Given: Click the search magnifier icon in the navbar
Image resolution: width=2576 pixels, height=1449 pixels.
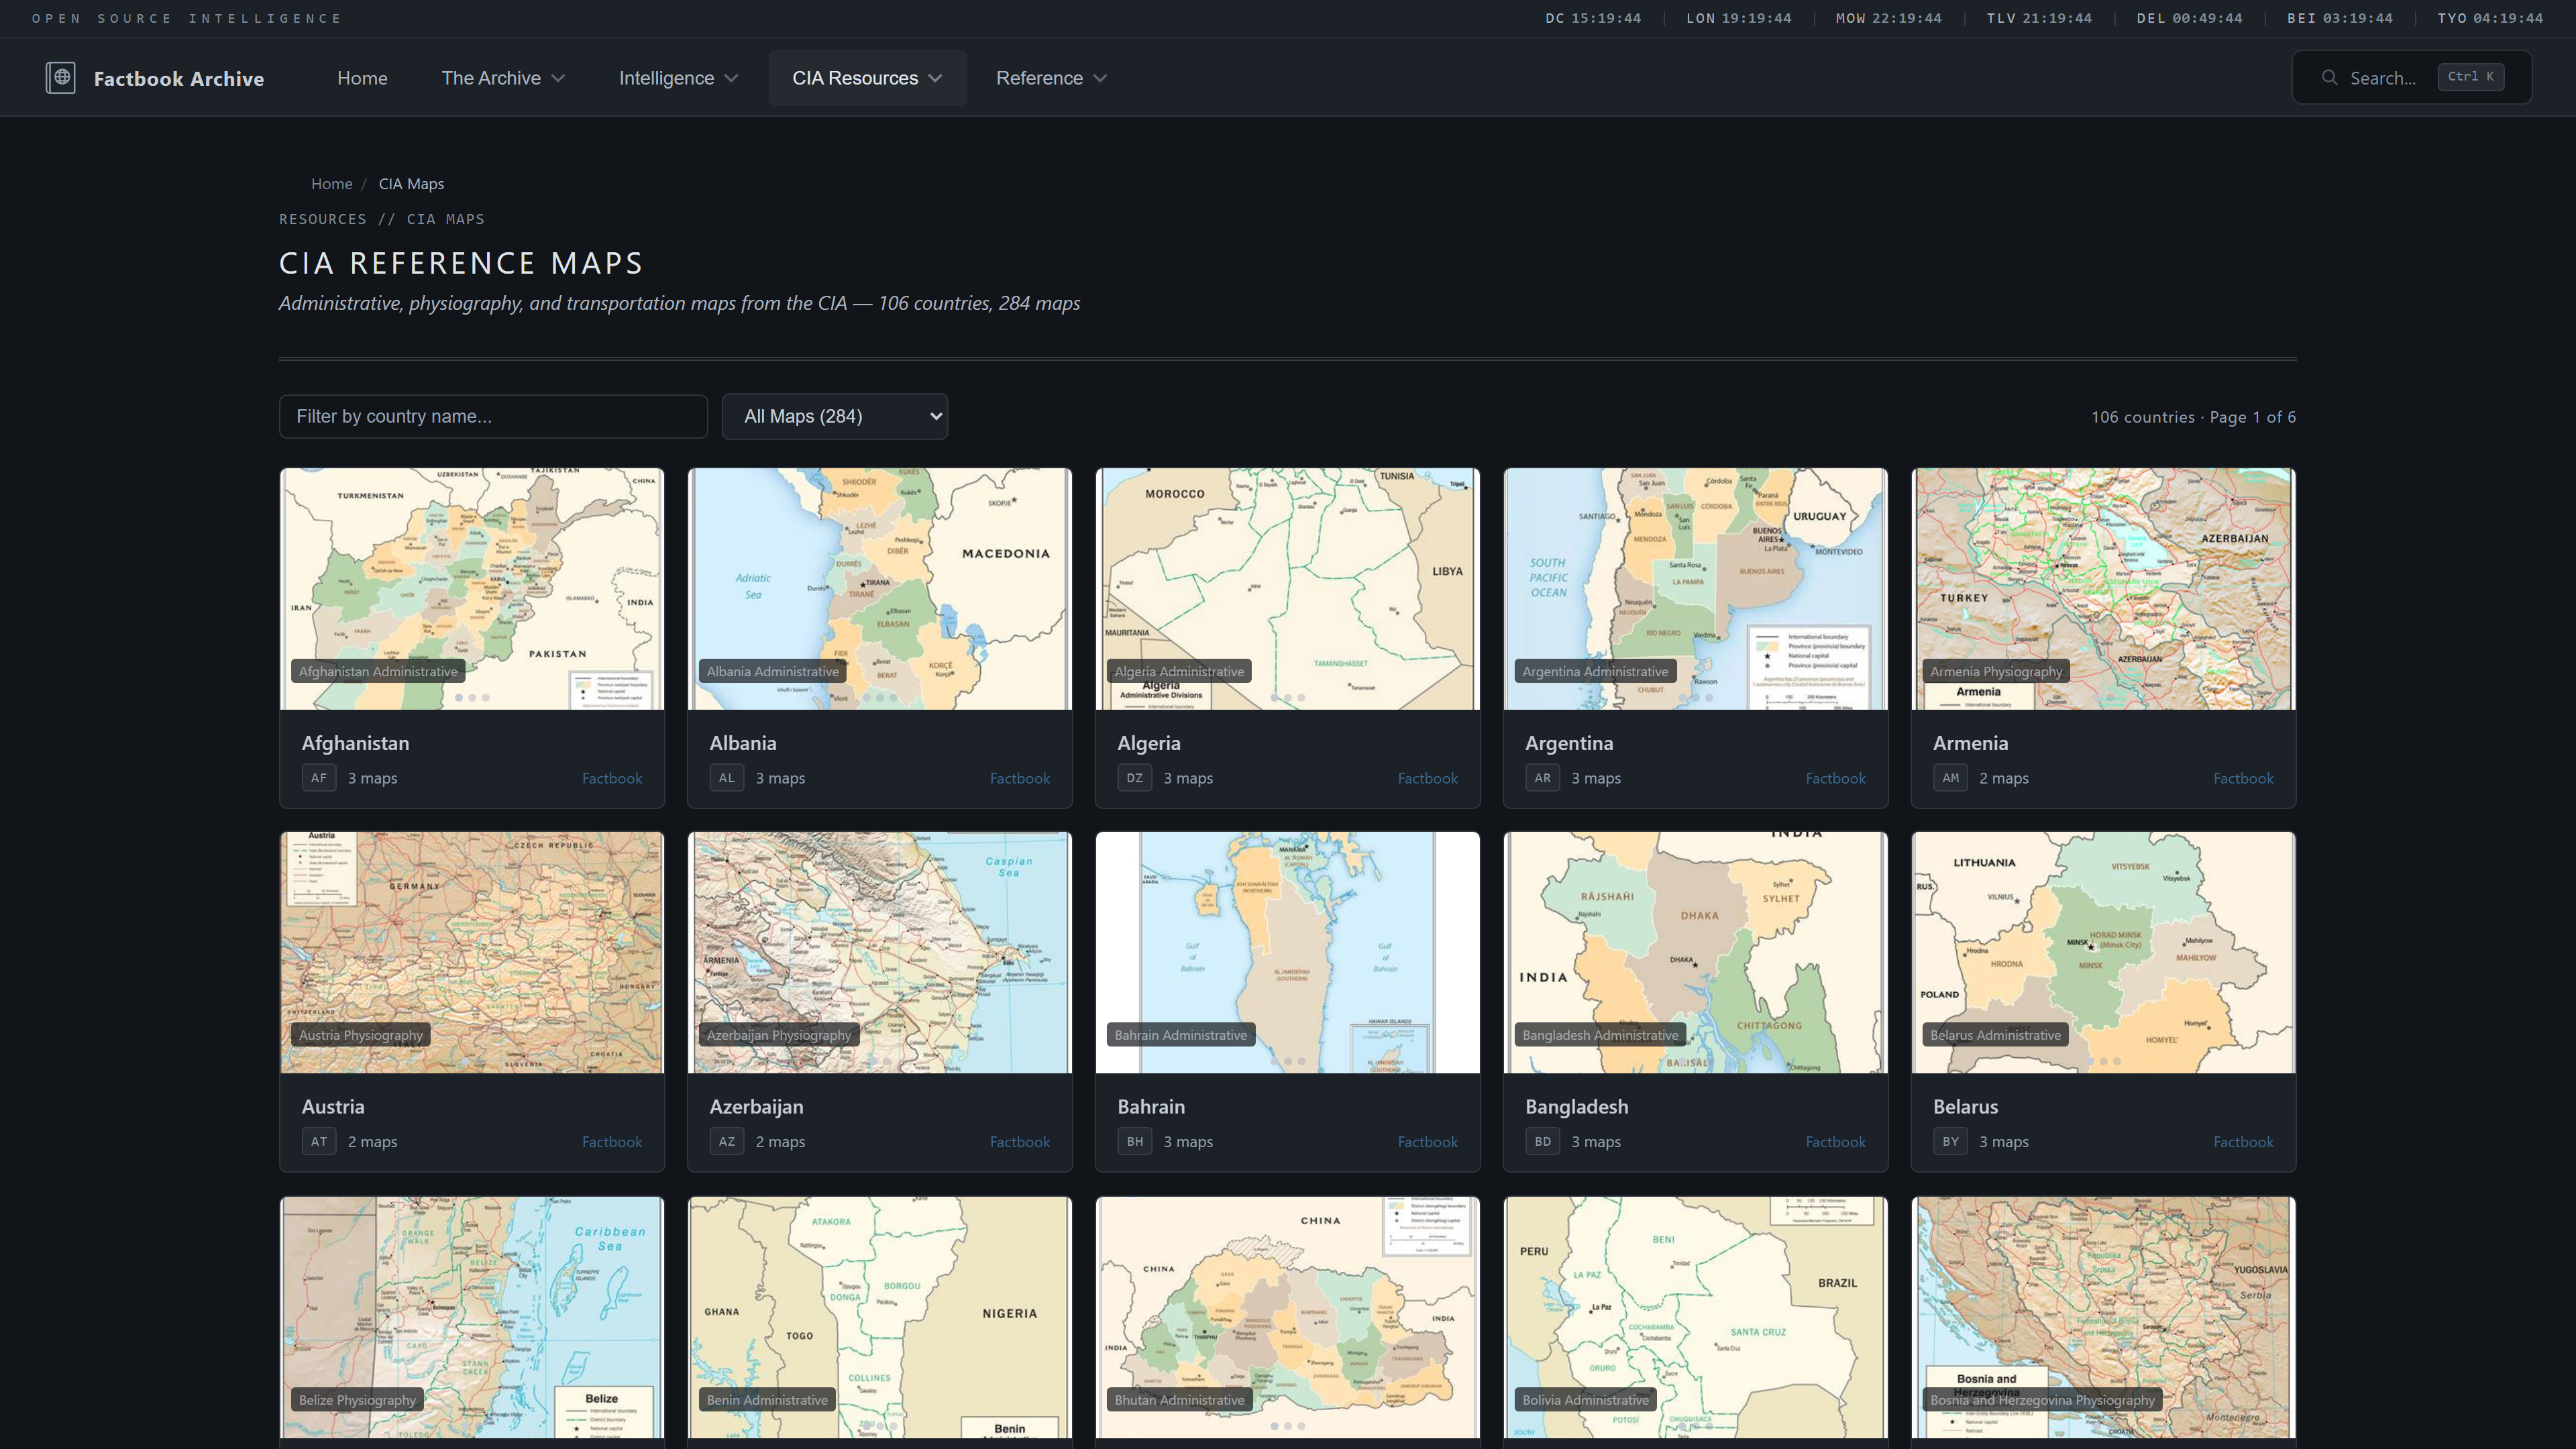Looking at the screenshot, I should coord(2330,77).
